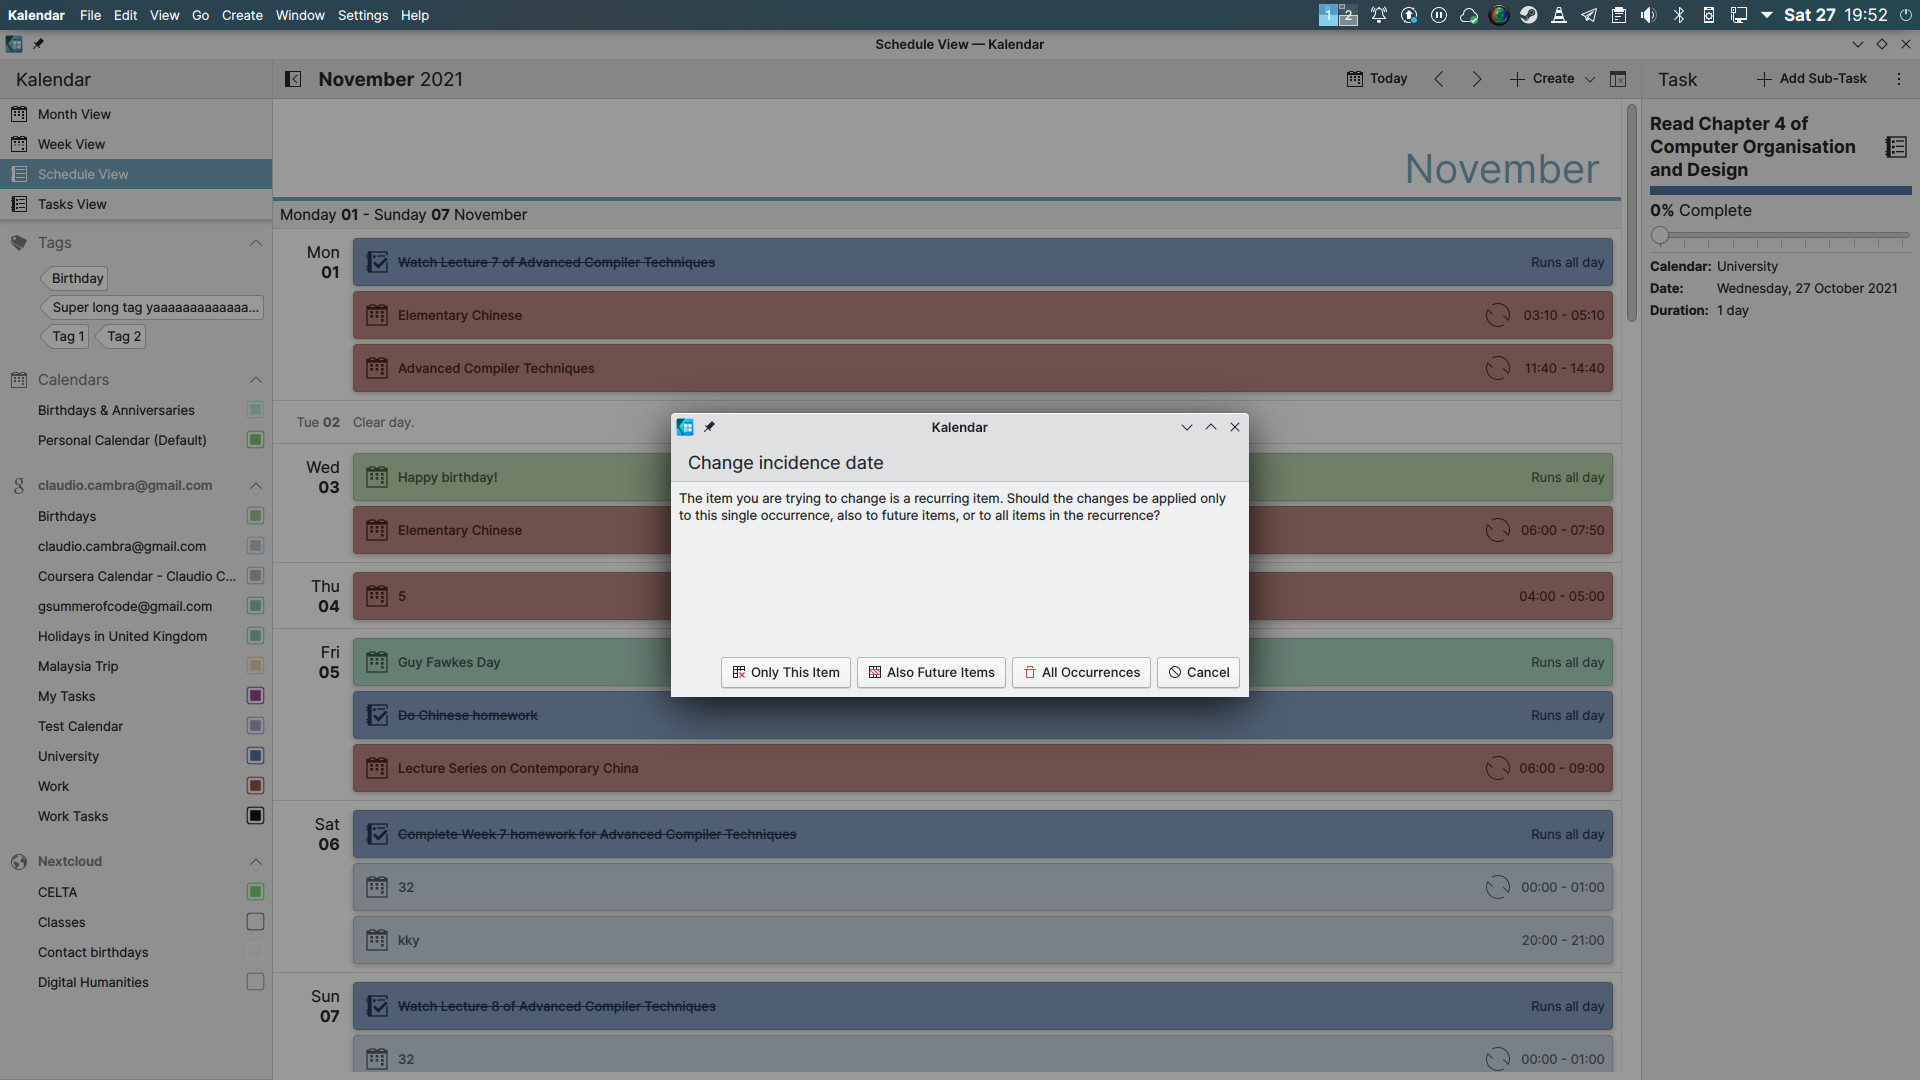The width and height of the screenshot is (1920, 1080).
Task: Click the notifications bell in the system tray
Action: pyautogui.click(x=1379, y=15)
